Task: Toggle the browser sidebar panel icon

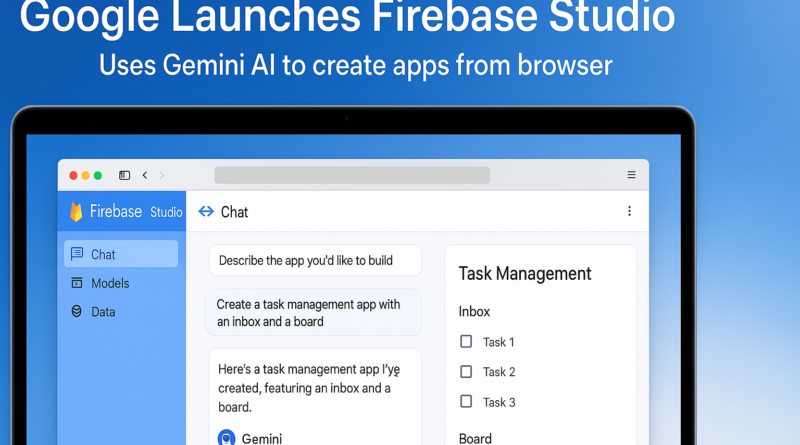Action: click(124, 175)
